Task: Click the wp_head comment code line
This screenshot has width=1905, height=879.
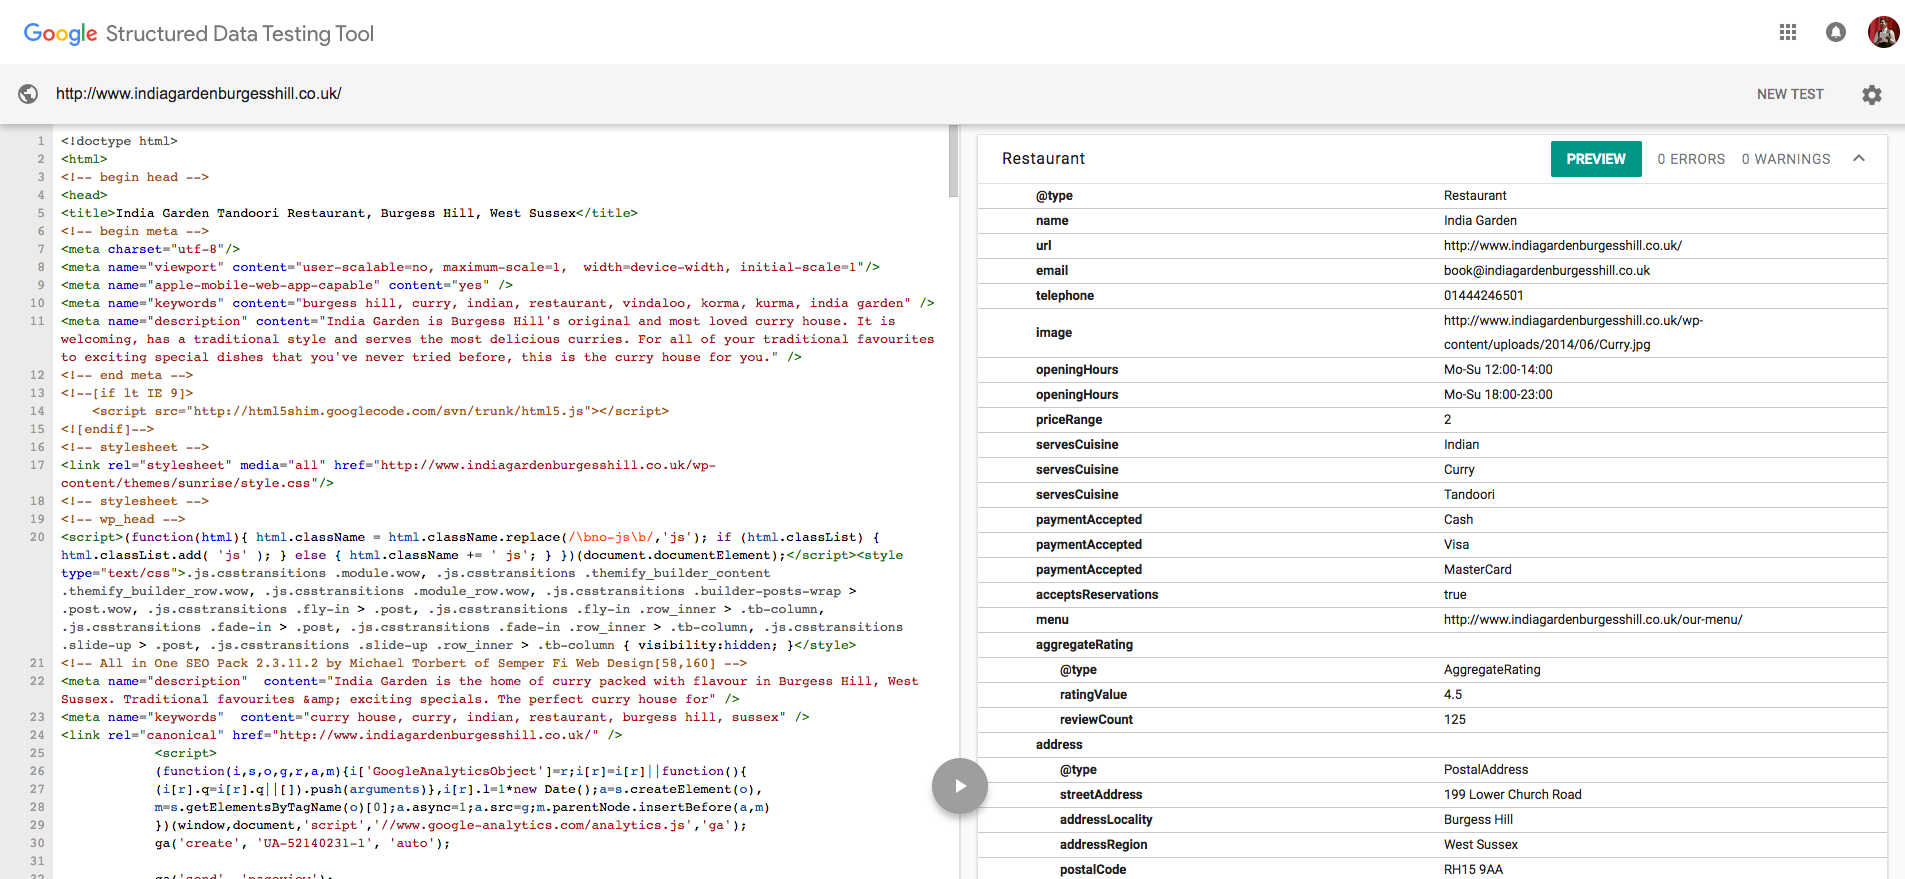Action: (x=123, y=519)
